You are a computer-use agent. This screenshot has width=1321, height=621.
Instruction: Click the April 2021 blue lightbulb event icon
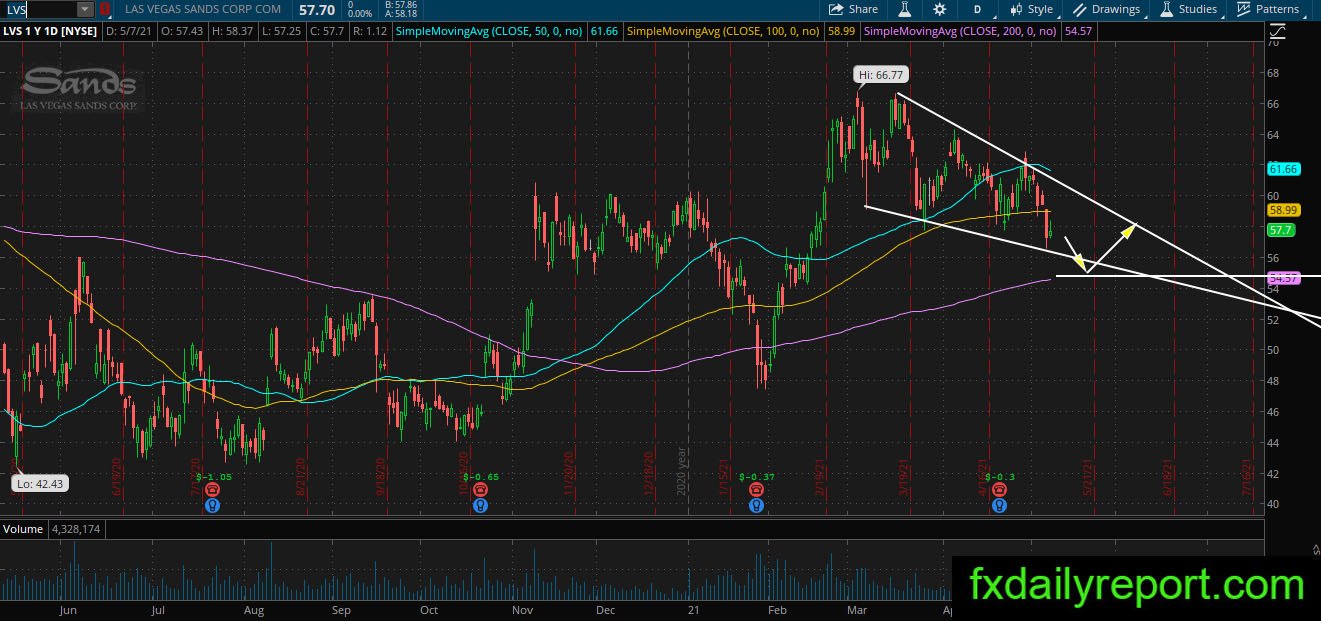pyautogui.click(x=999, y=506)
